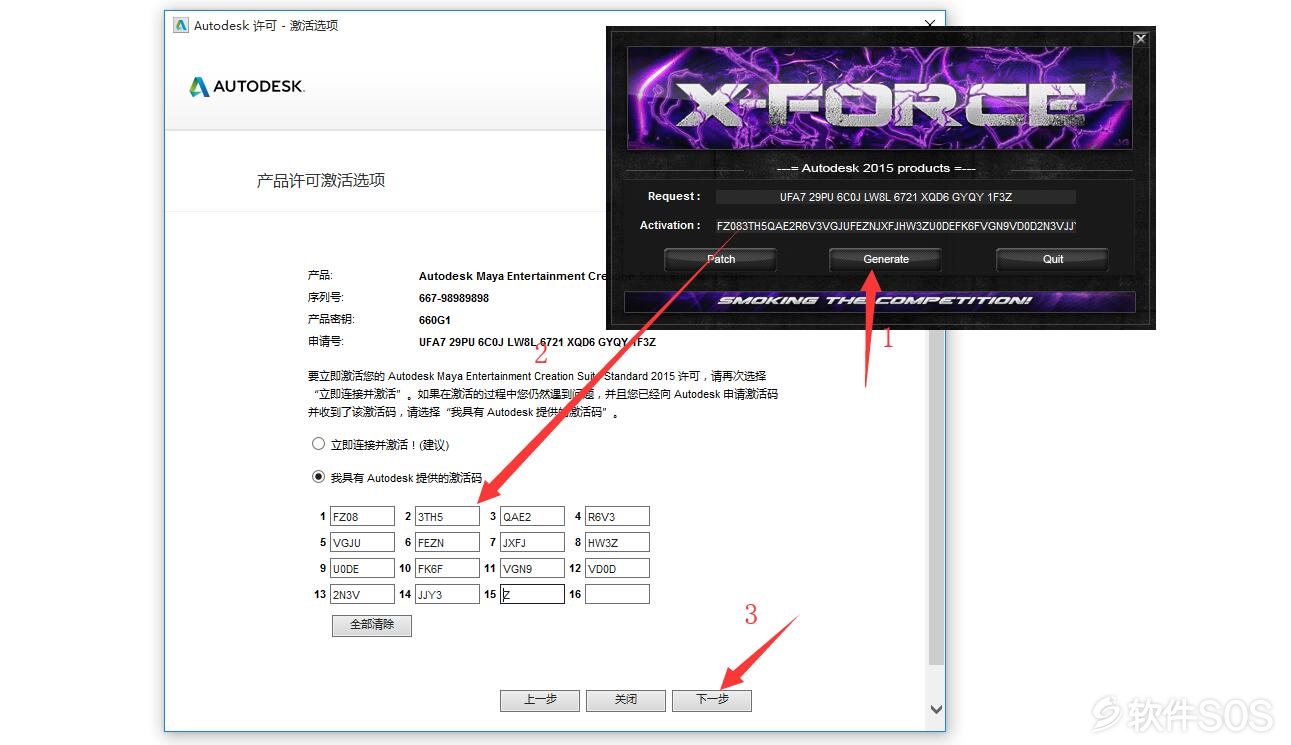Close the Autodesk licensing window
Screen dimensions: 1291x745
(930, 24)
